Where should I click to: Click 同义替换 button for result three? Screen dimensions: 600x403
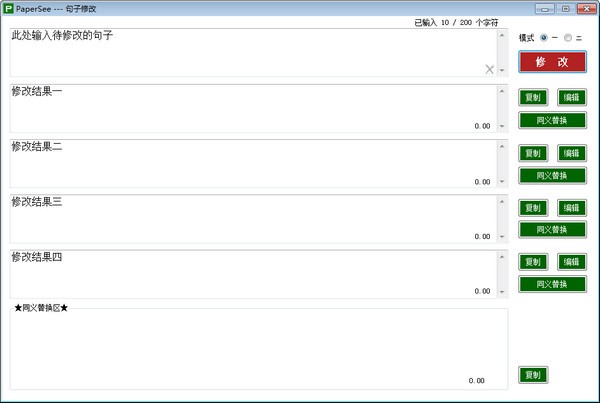(551, 230)
